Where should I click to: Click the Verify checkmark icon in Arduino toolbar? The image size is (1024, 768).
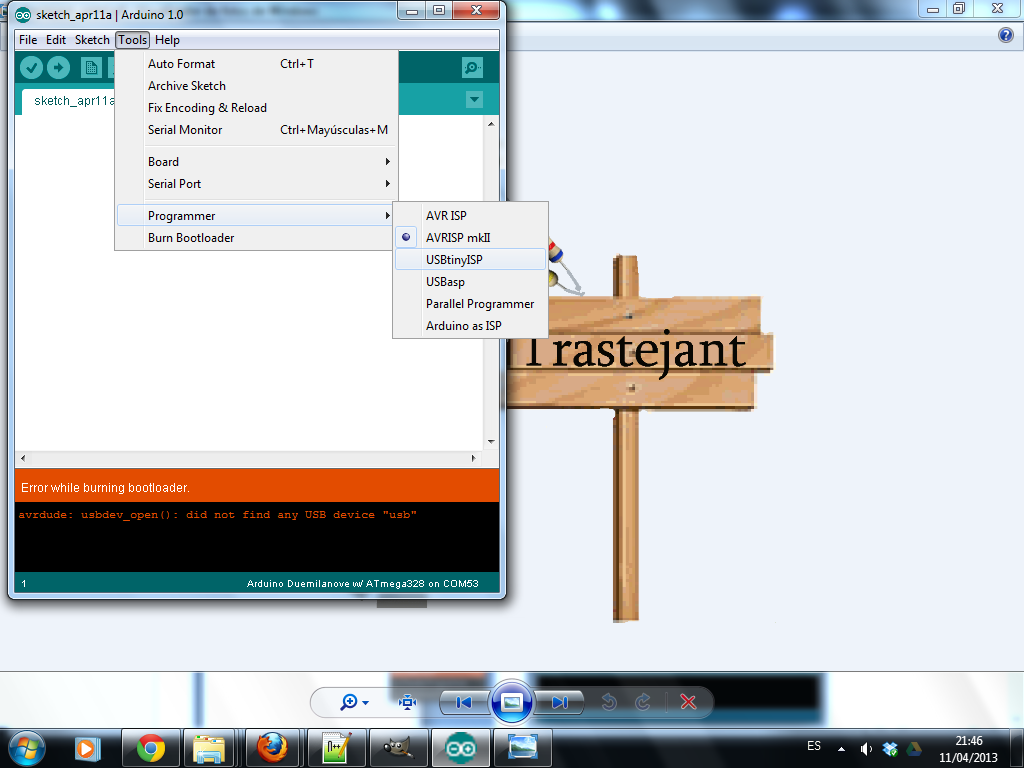click(31, 67)
